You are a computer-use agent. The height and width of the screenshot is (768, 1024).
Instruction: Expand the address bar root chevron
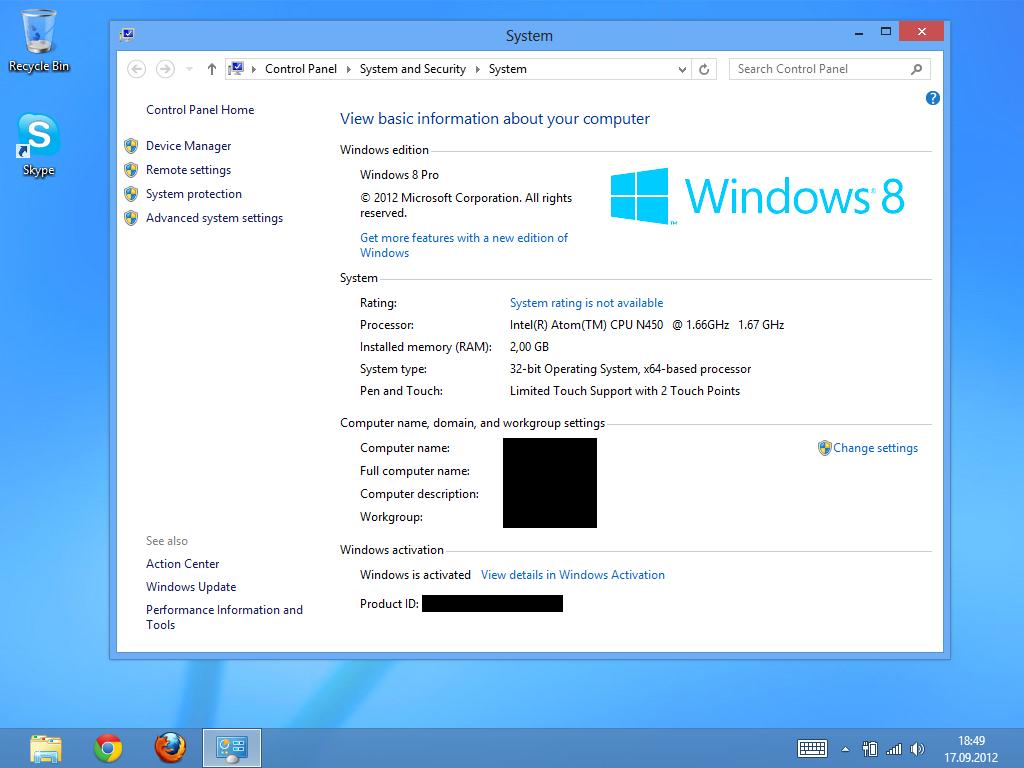253,69
